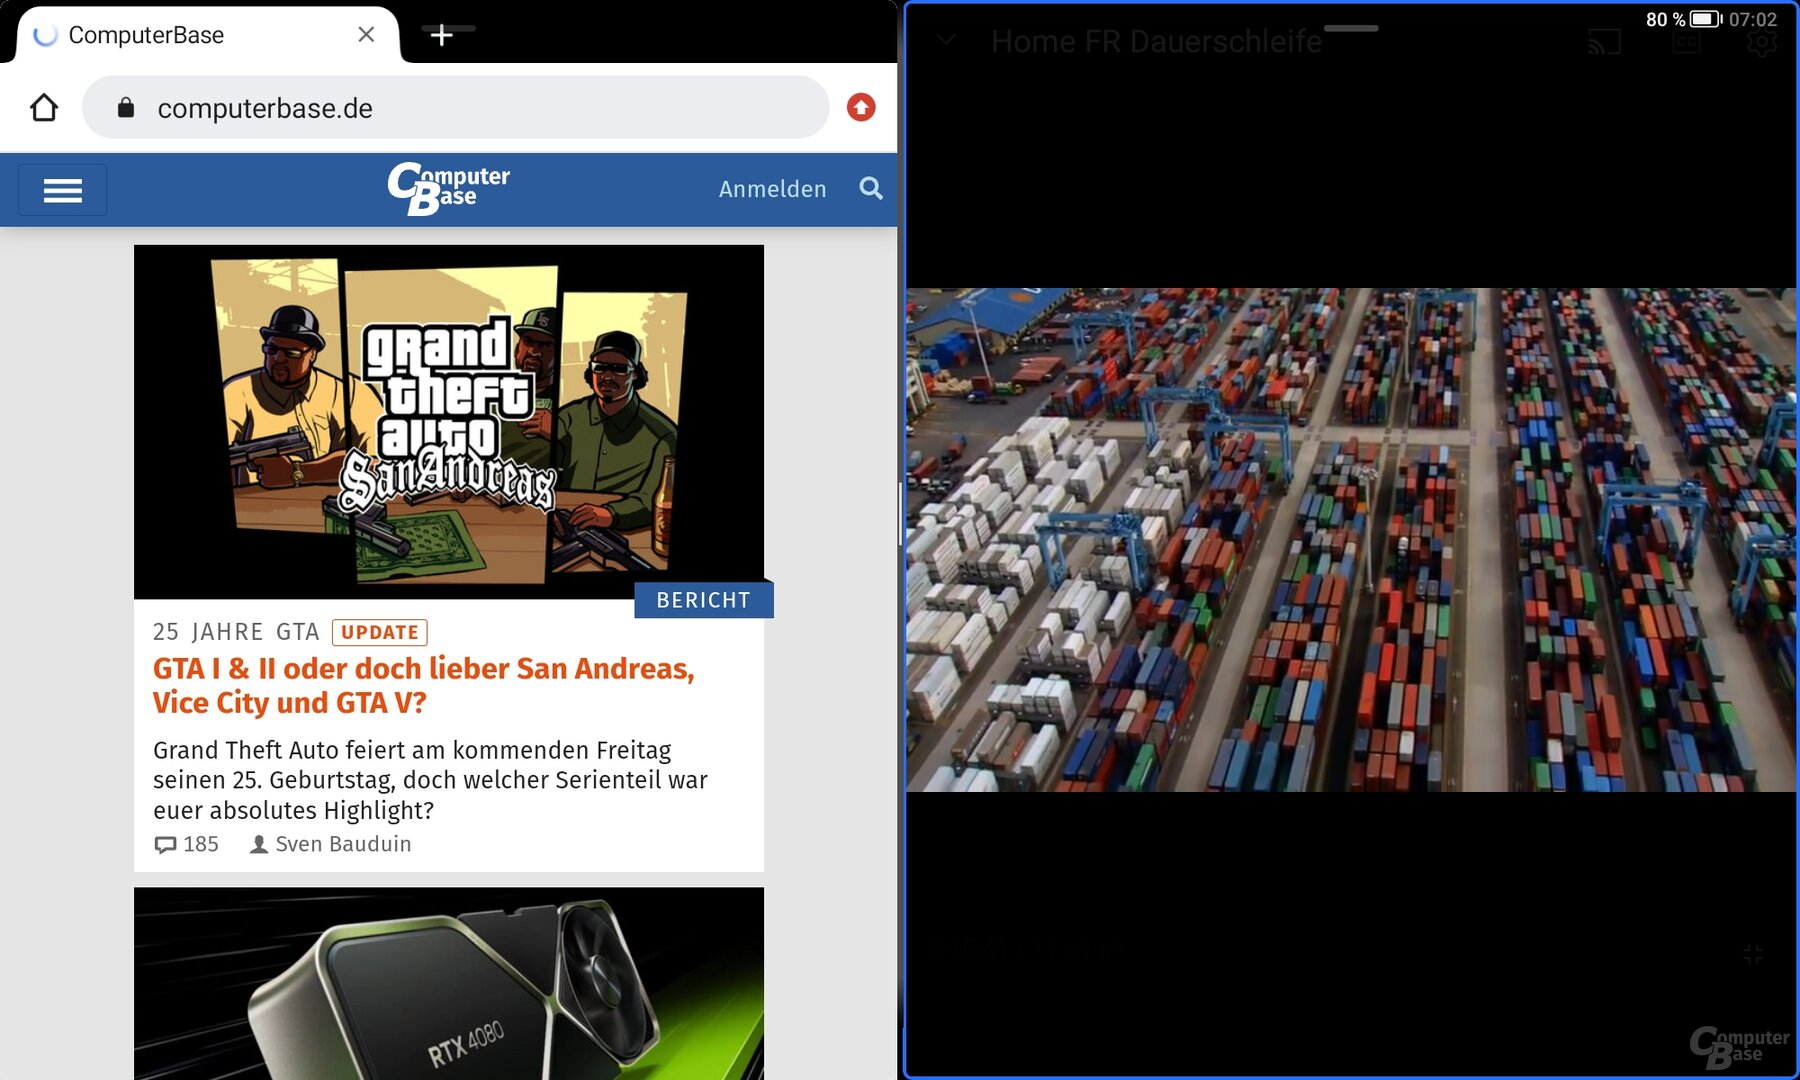Image resolution: width=1800 pixels, height=1080 pixels.
Task: Tap the split-screen drag handle above the video
Action: tap(1351, 28)
